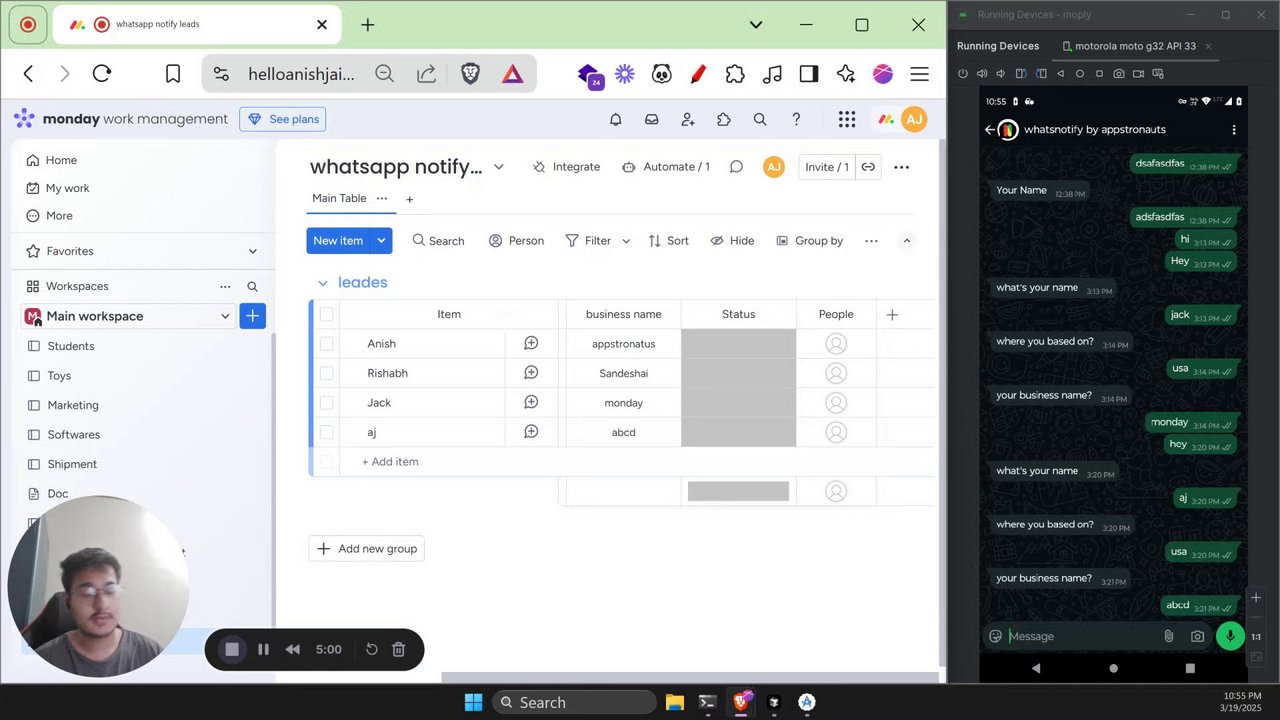Open the board title dropdown chevron
This screenshot has height=720, width=1280.
tap(498, 167)
